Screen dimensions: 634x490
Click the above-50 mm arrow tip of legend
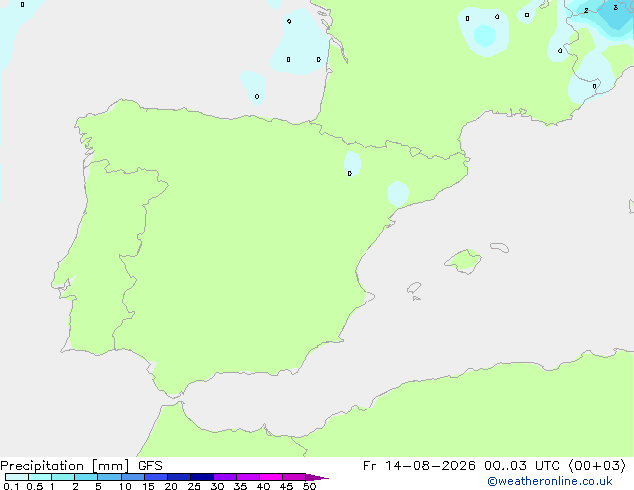pos(317,477)
